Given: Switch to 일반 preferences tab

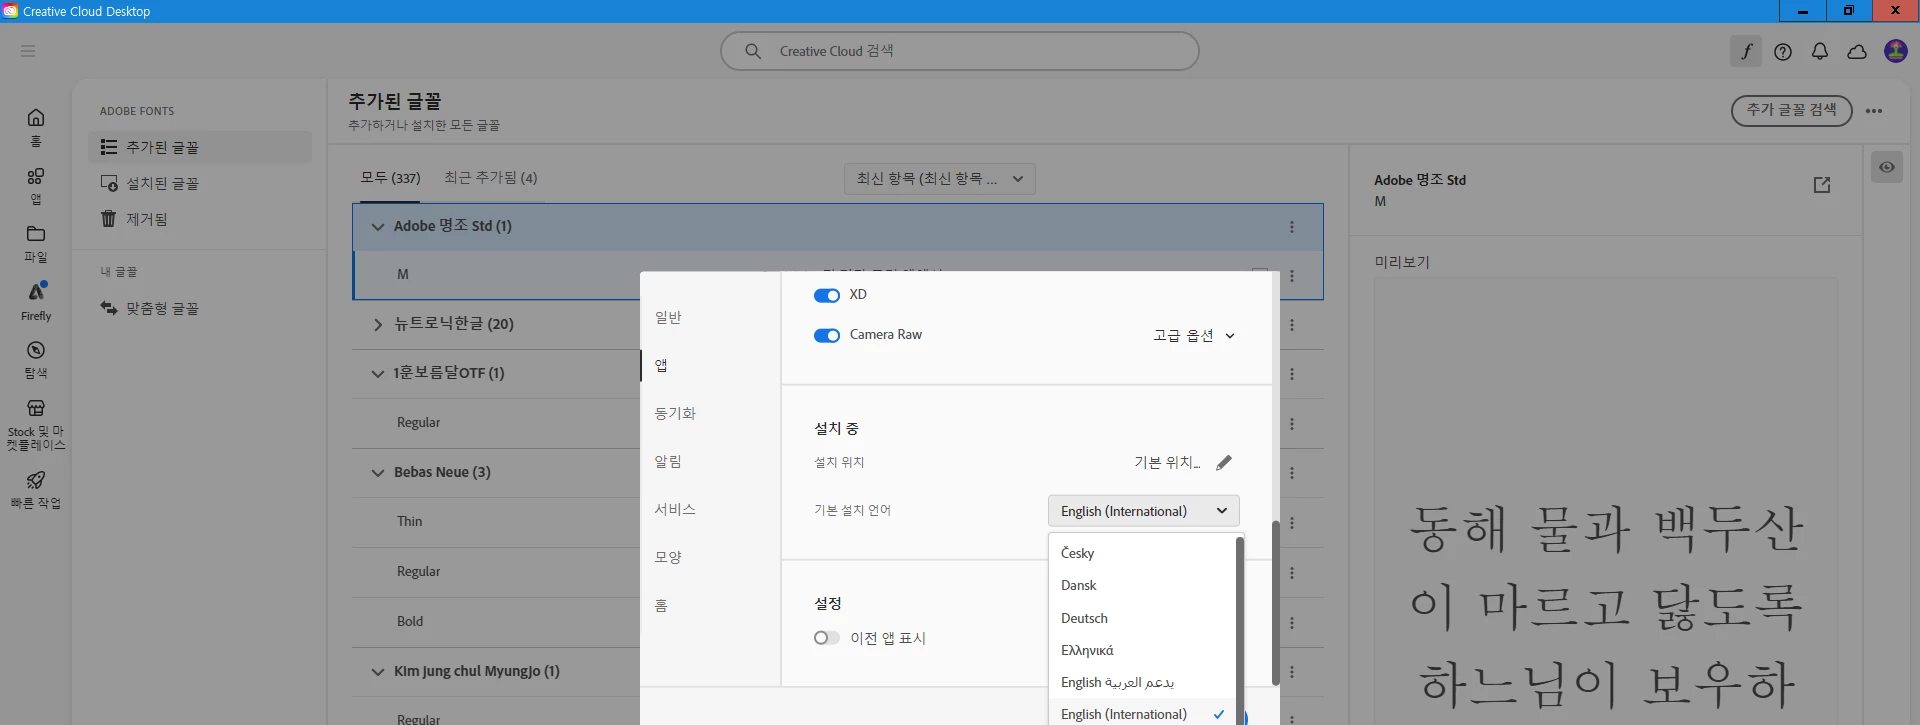Looking at the screenshot, I should pyautogui.click(x=668, y=317).
